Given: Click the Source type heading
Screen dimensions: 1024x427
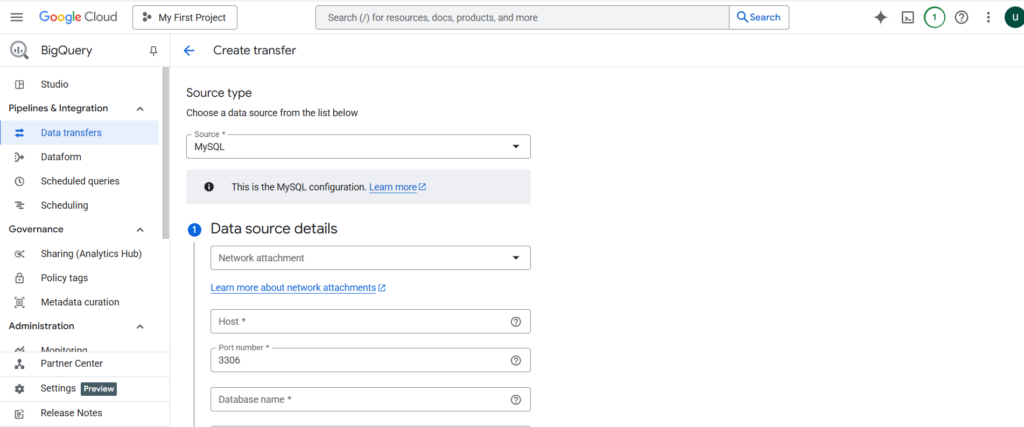Looking at the screenshot, I should click(x=219, y=93).
